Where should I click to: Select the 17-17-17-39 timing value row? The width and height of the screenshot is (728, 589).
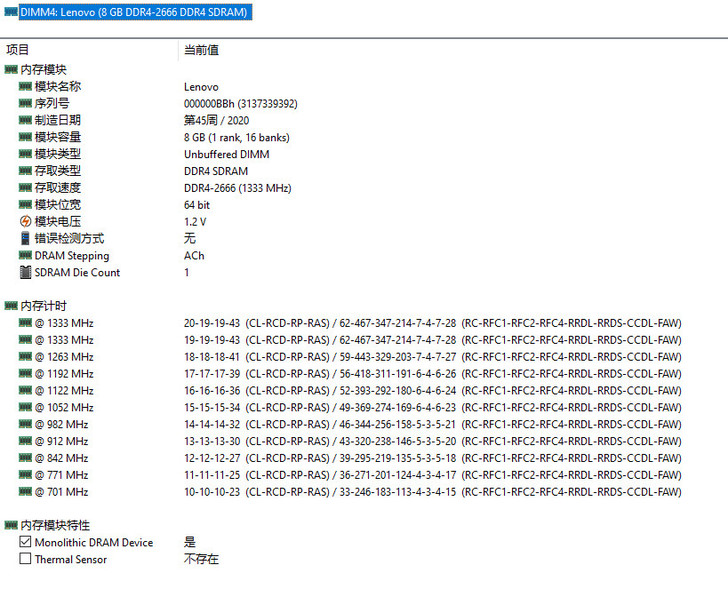tap(433, 374)
